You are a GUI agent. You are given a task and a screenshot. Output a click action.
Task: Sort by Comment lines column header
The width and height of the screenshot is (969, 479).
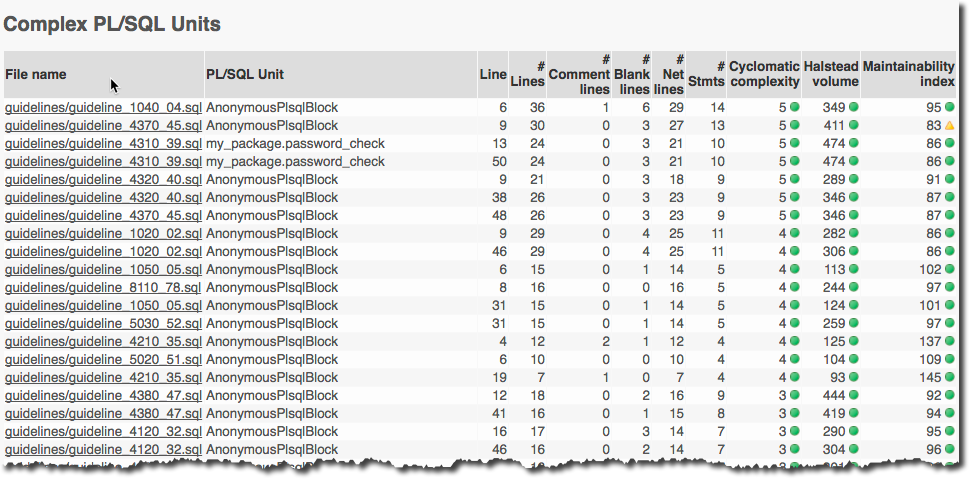580,75
